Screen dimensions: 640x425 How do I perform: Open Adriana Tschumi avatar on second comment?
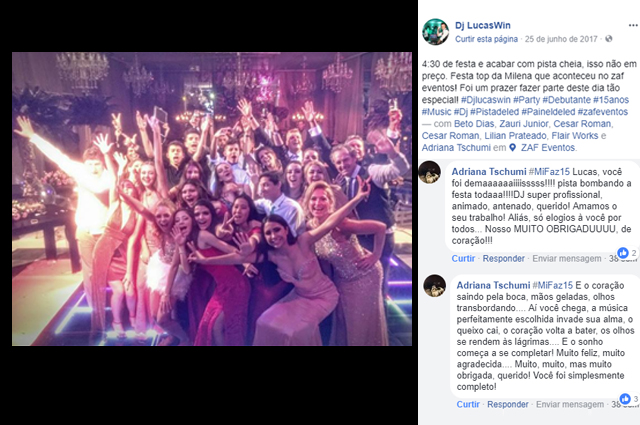[x=434, y=285]
